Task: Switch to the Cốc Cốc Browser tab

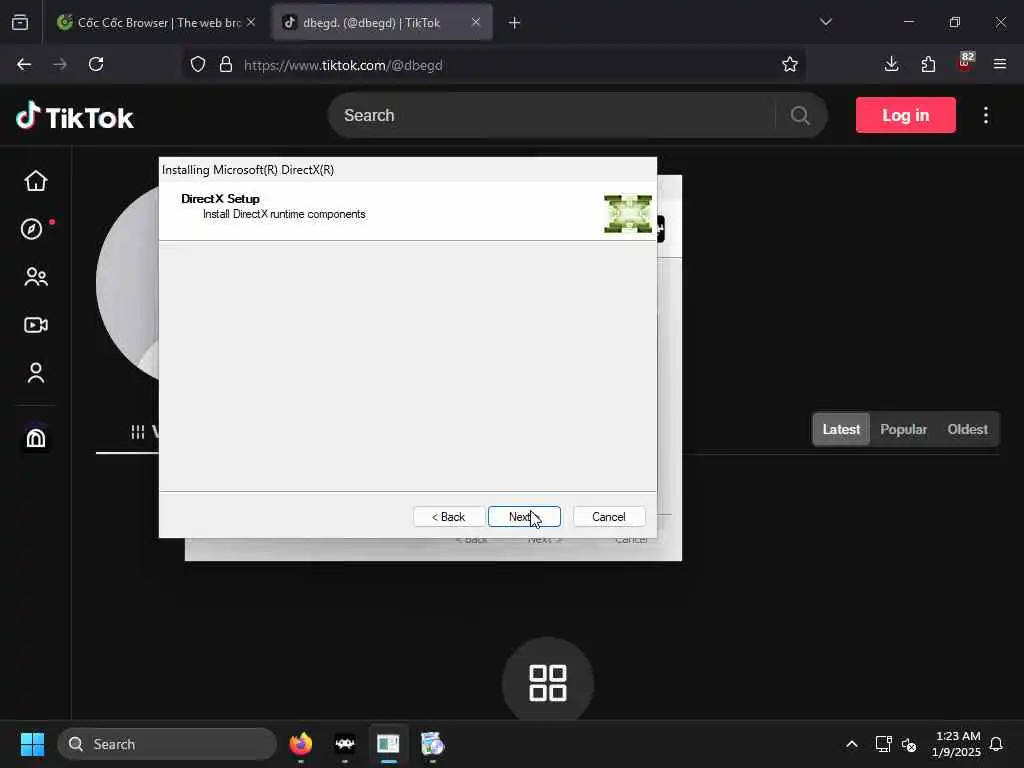Action: click(157, 23)
